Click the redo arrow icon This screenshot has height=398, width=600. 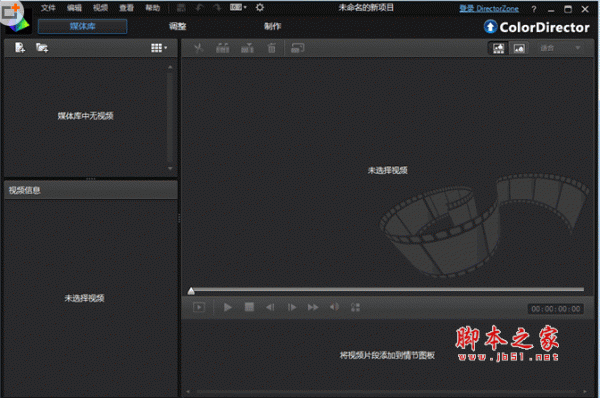[217, 8]
